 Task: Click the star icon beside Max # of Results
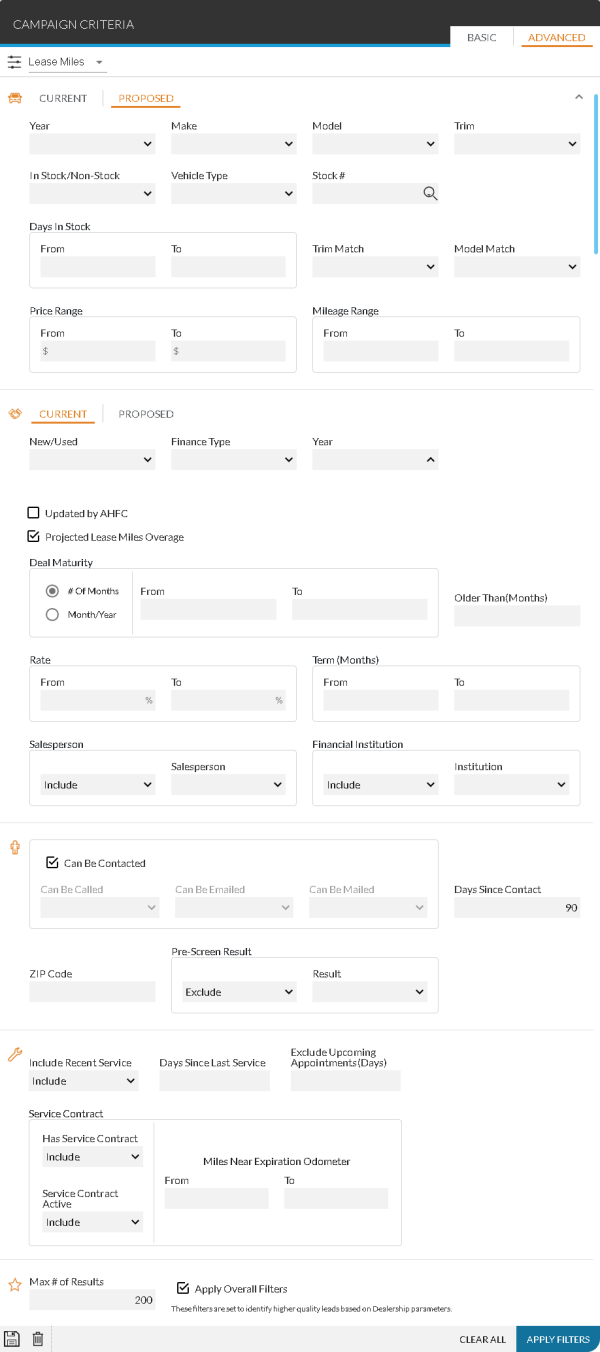click(x=15, y=1284)
